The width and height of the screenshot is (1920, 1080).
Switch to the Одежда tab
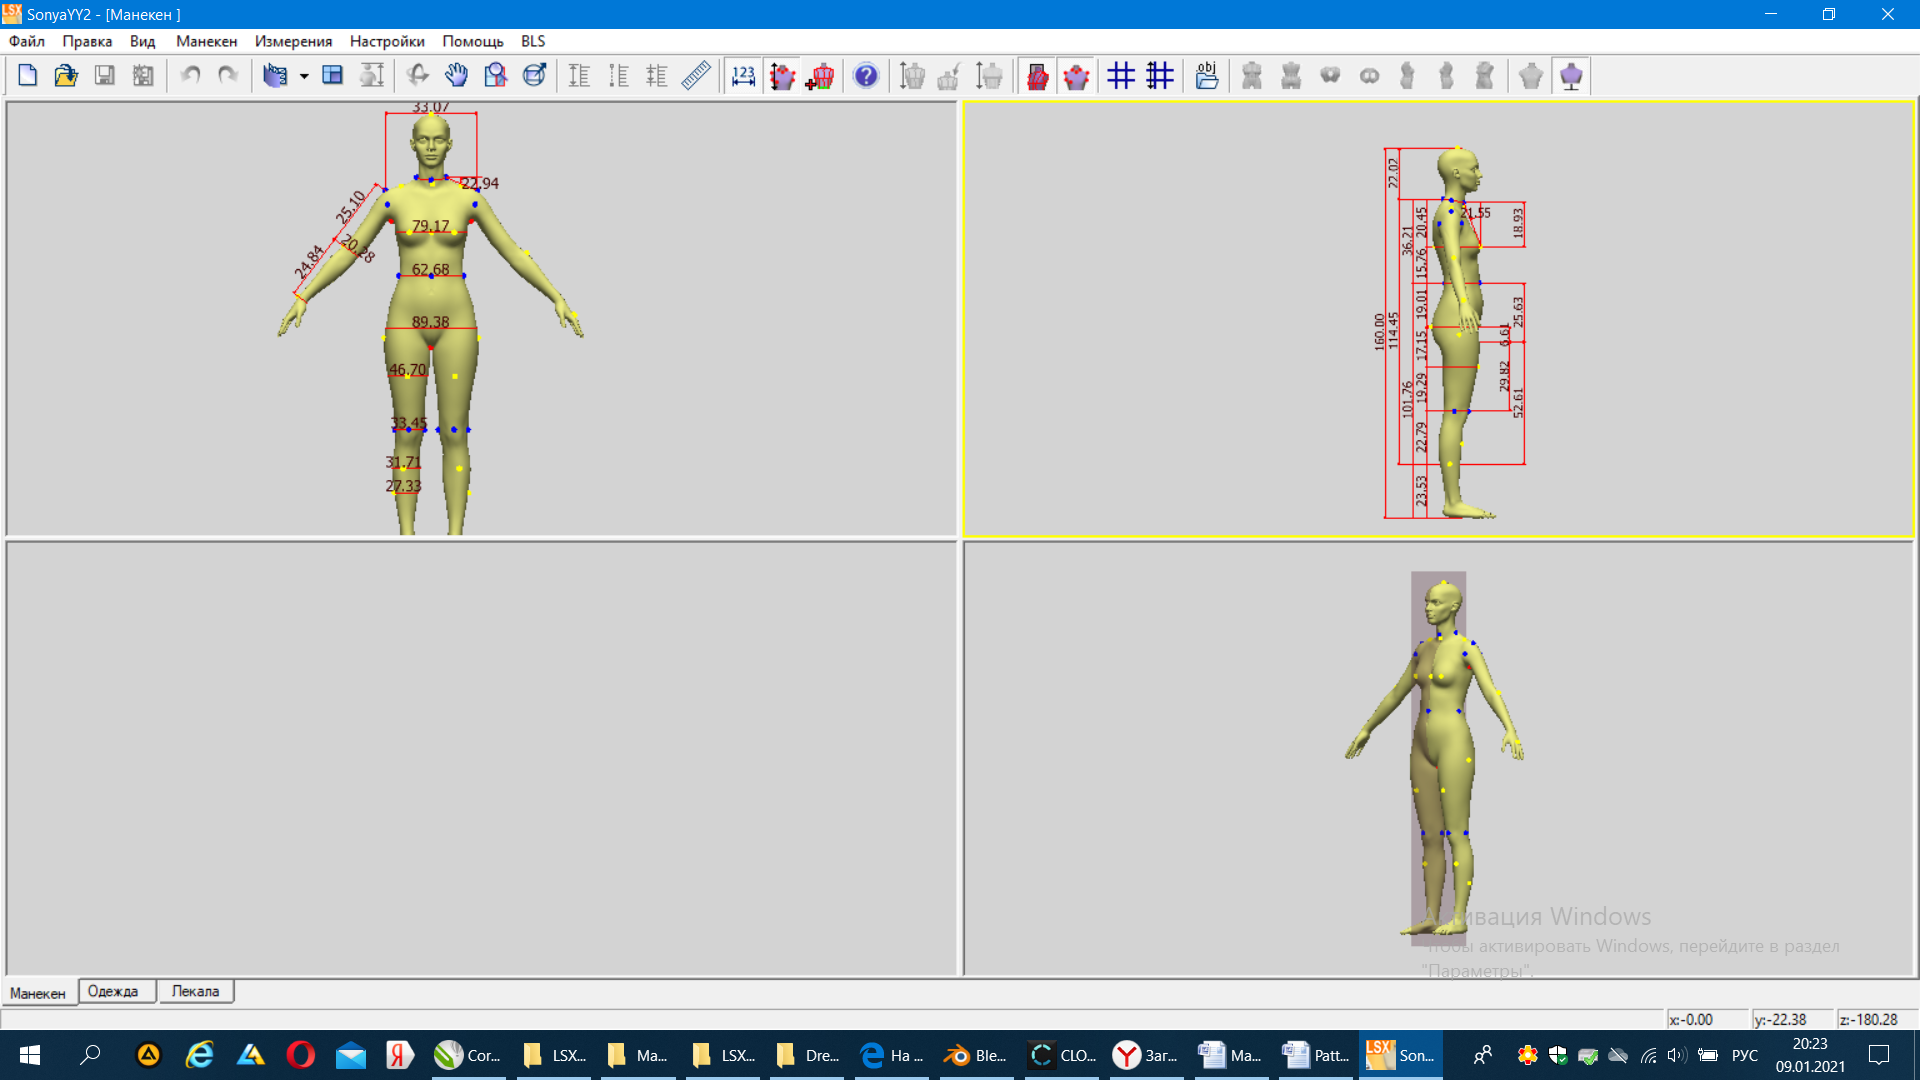[113, 991]
